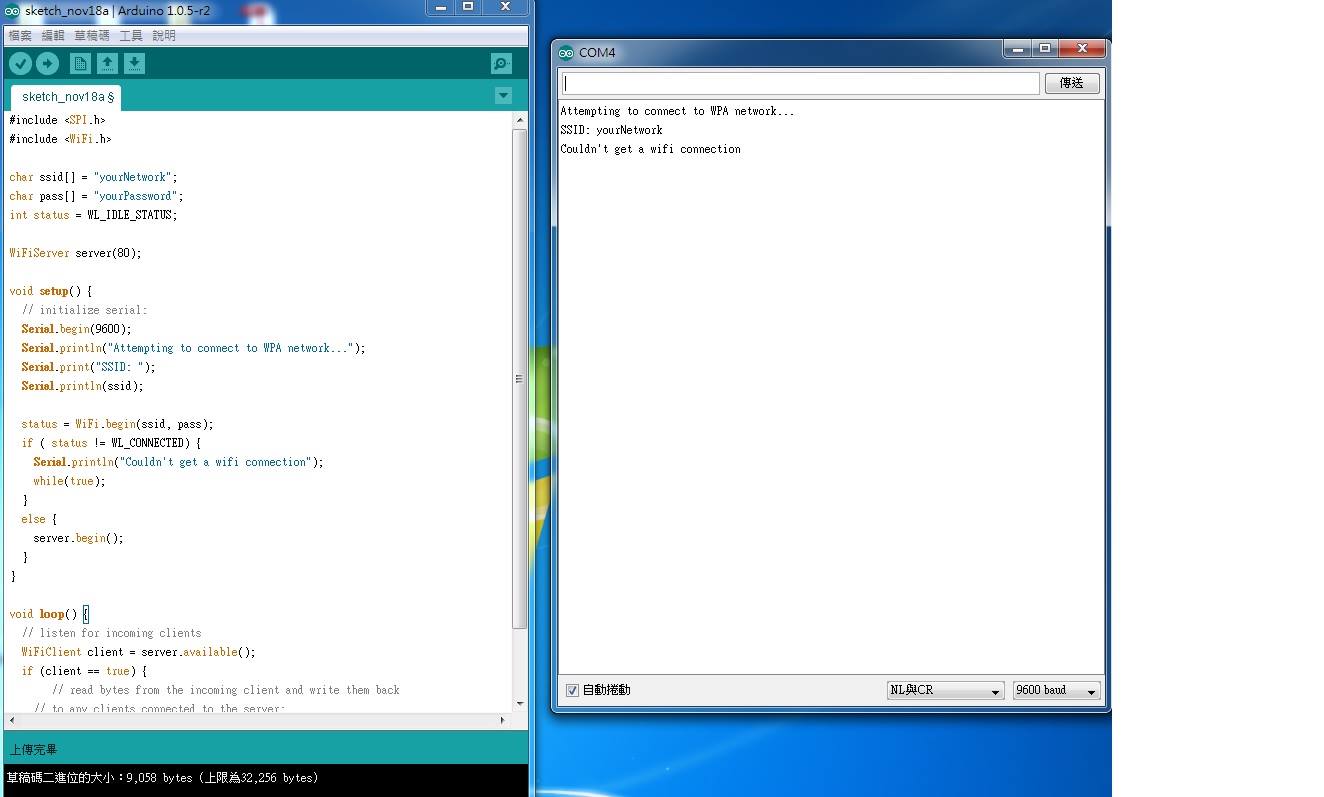Click the Save sketch icon

click(x=134, y=64)
